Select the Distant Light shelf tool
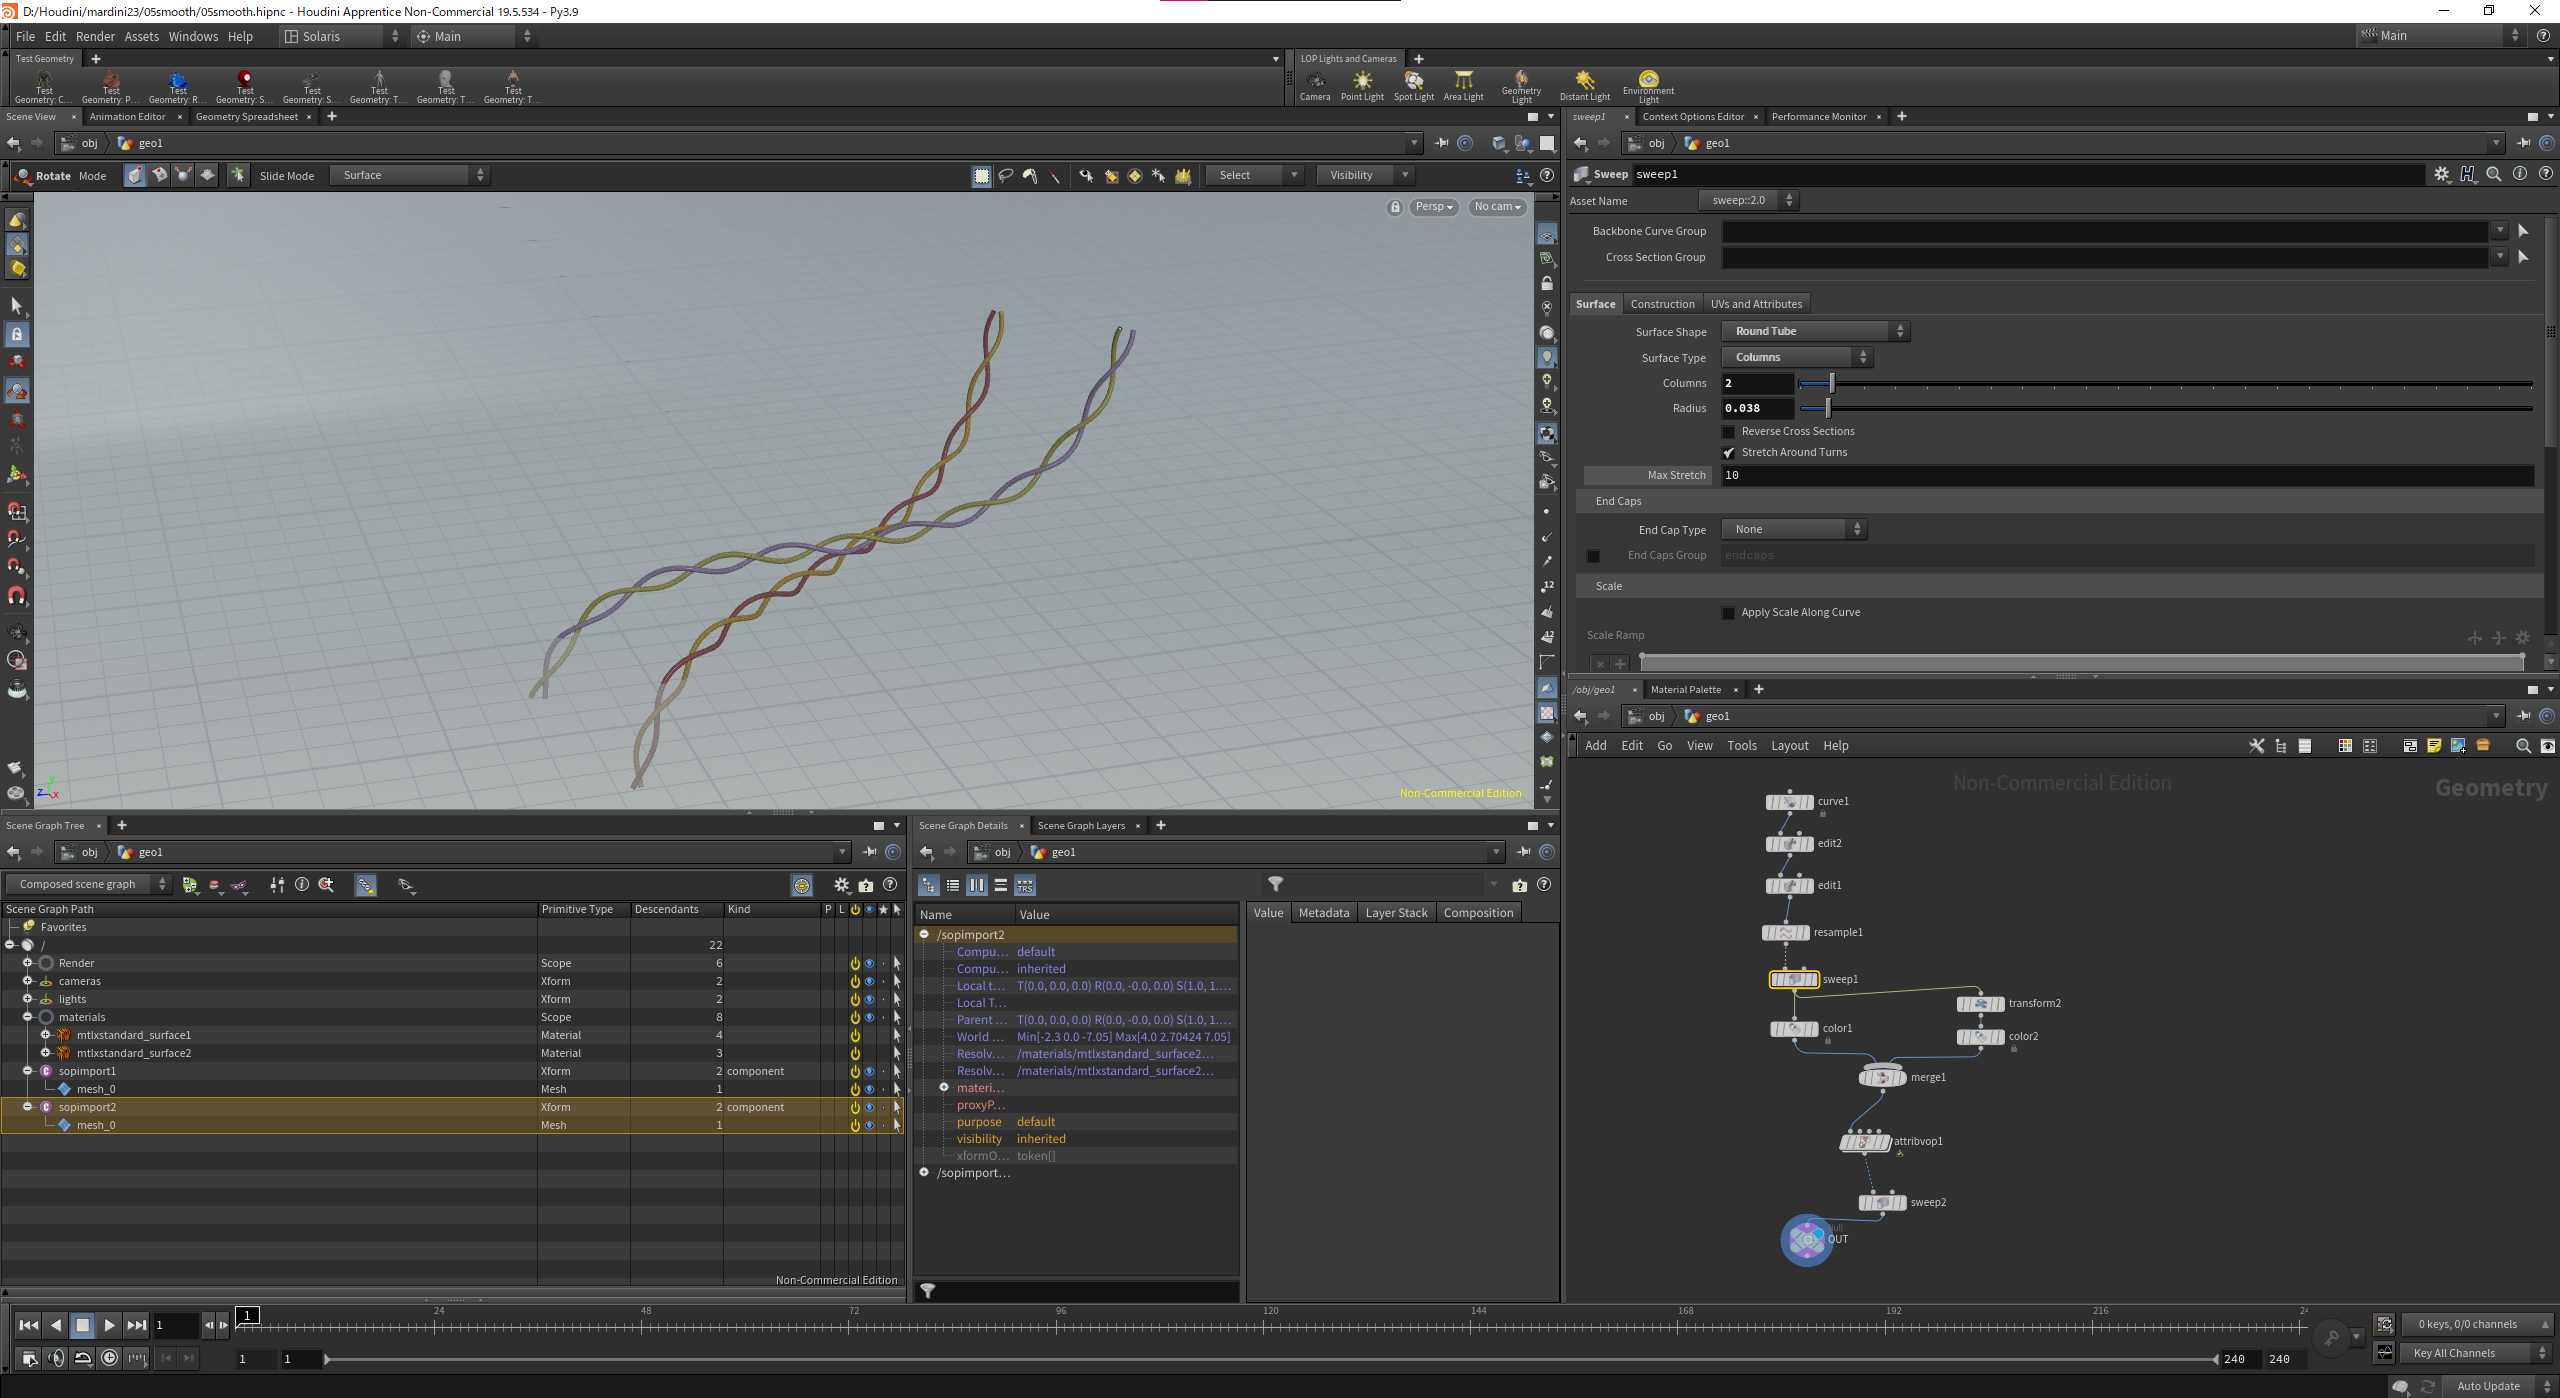2560x1398 pixels. [x=1584, y=86]
